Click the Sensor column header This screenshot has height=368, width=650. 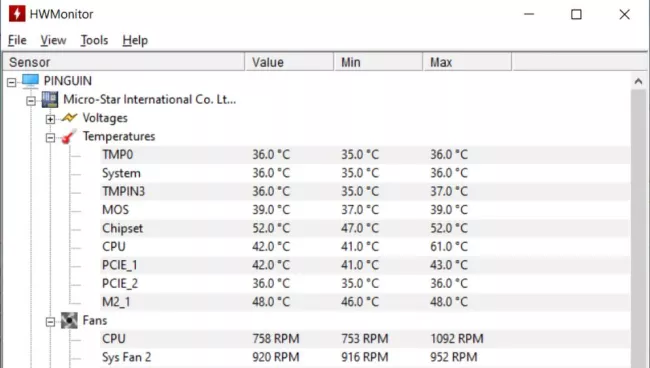point(124,62)
